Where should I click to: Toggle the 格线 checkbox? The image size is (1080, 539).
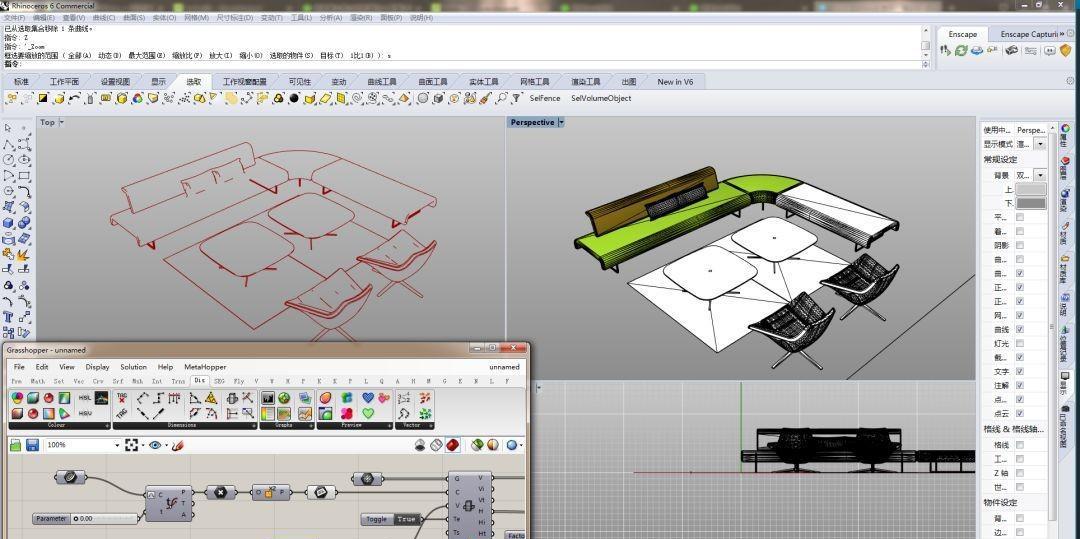1020,445
